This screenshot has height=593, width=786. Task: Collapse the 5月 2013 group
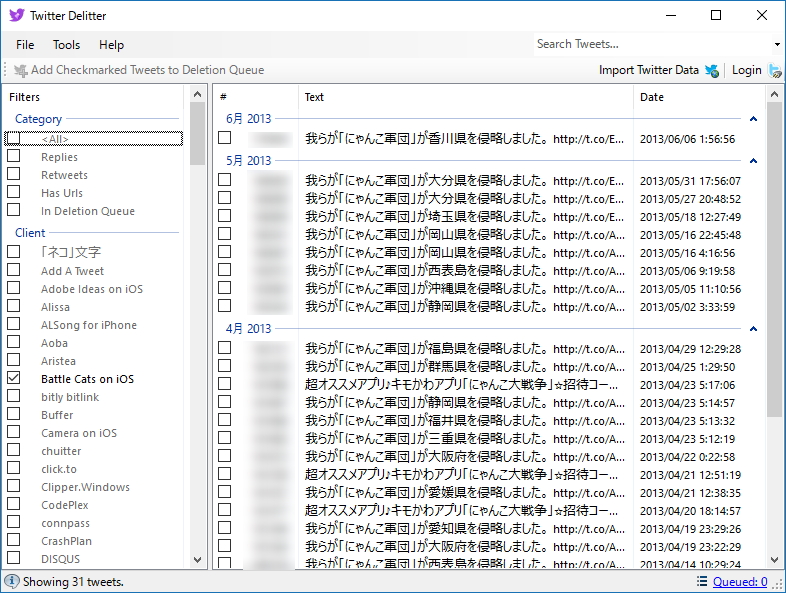click(753, 161)
